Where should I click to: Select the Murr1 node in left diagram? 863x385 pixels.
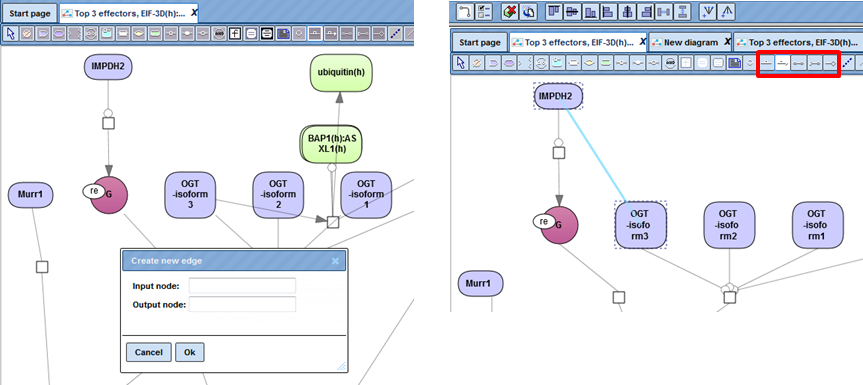click(30, 195)
